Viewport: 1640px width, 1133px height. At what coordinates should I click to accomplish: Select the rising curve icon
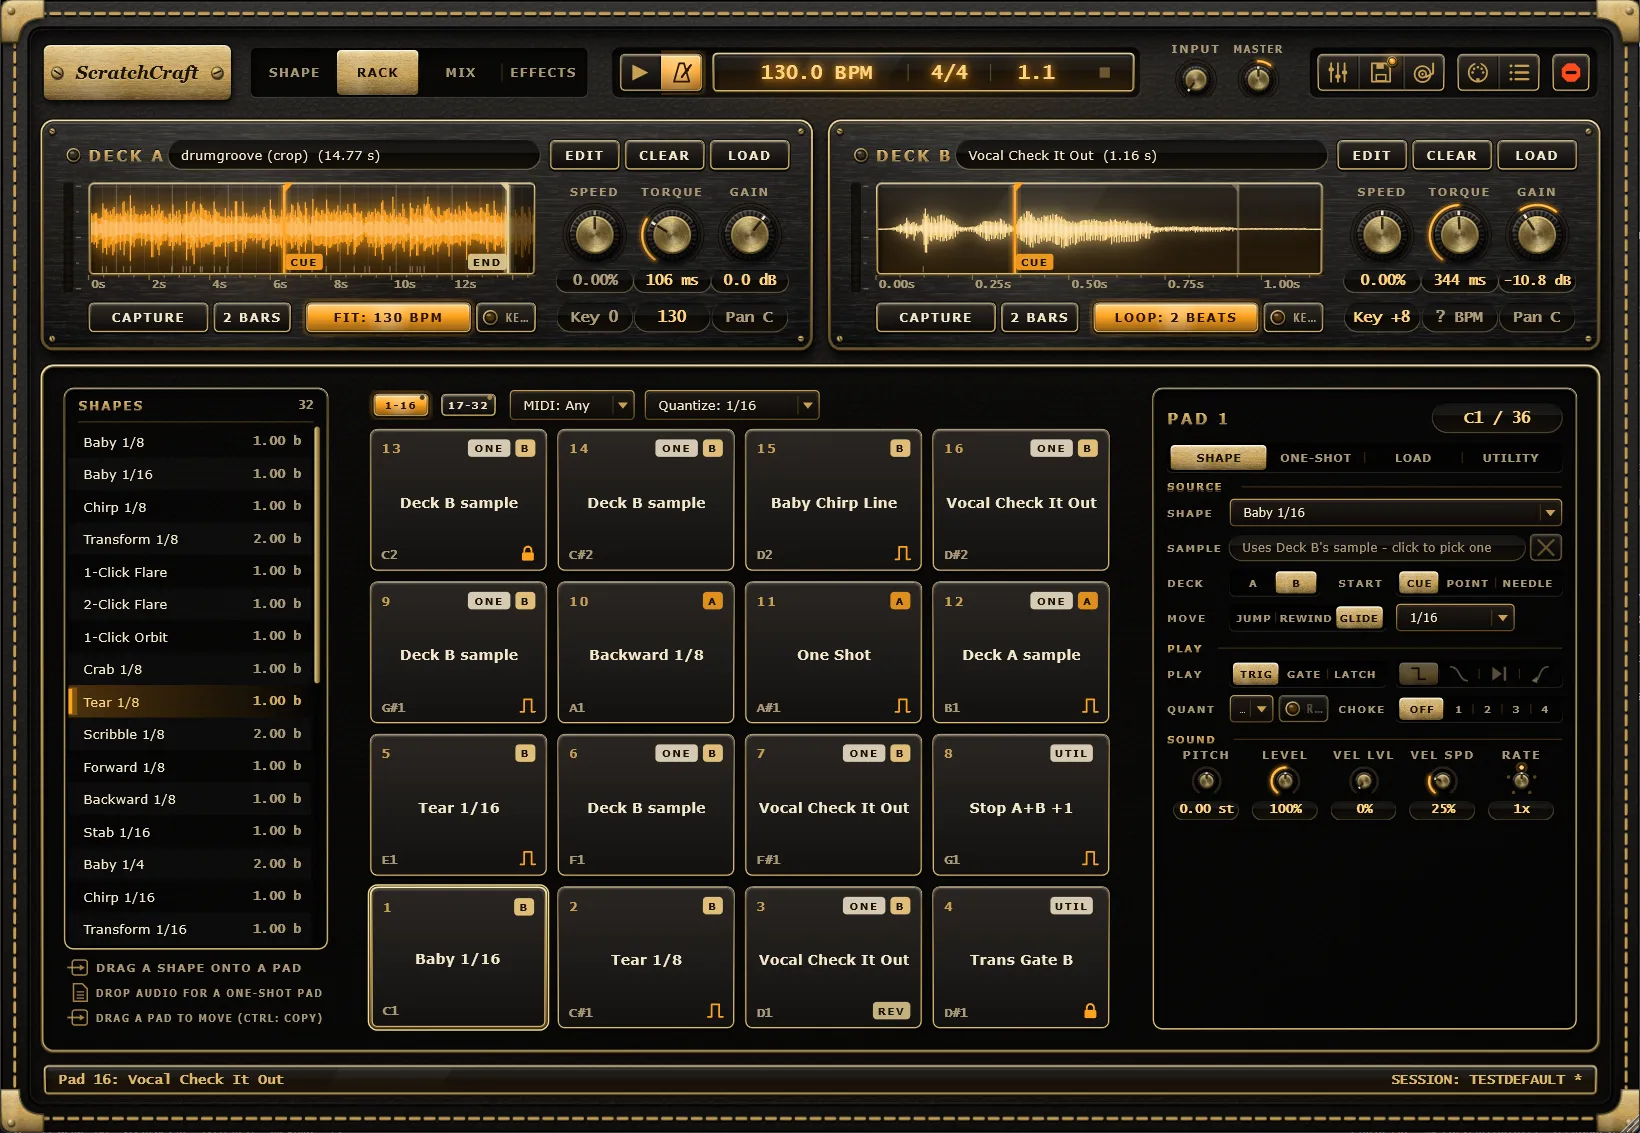1540,674
